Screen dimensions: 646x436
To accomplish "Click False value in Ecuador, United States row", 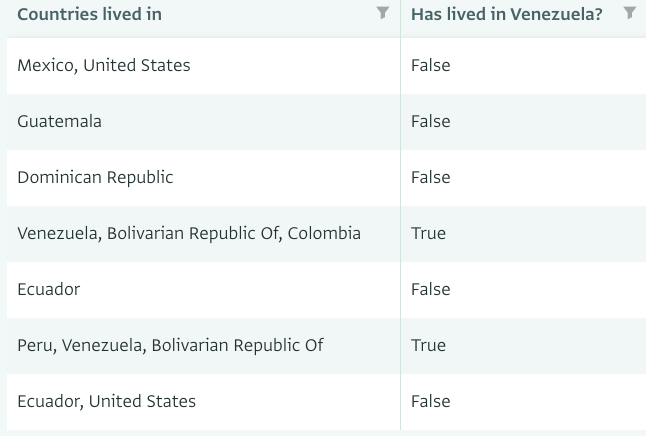I will click(431, 402).
